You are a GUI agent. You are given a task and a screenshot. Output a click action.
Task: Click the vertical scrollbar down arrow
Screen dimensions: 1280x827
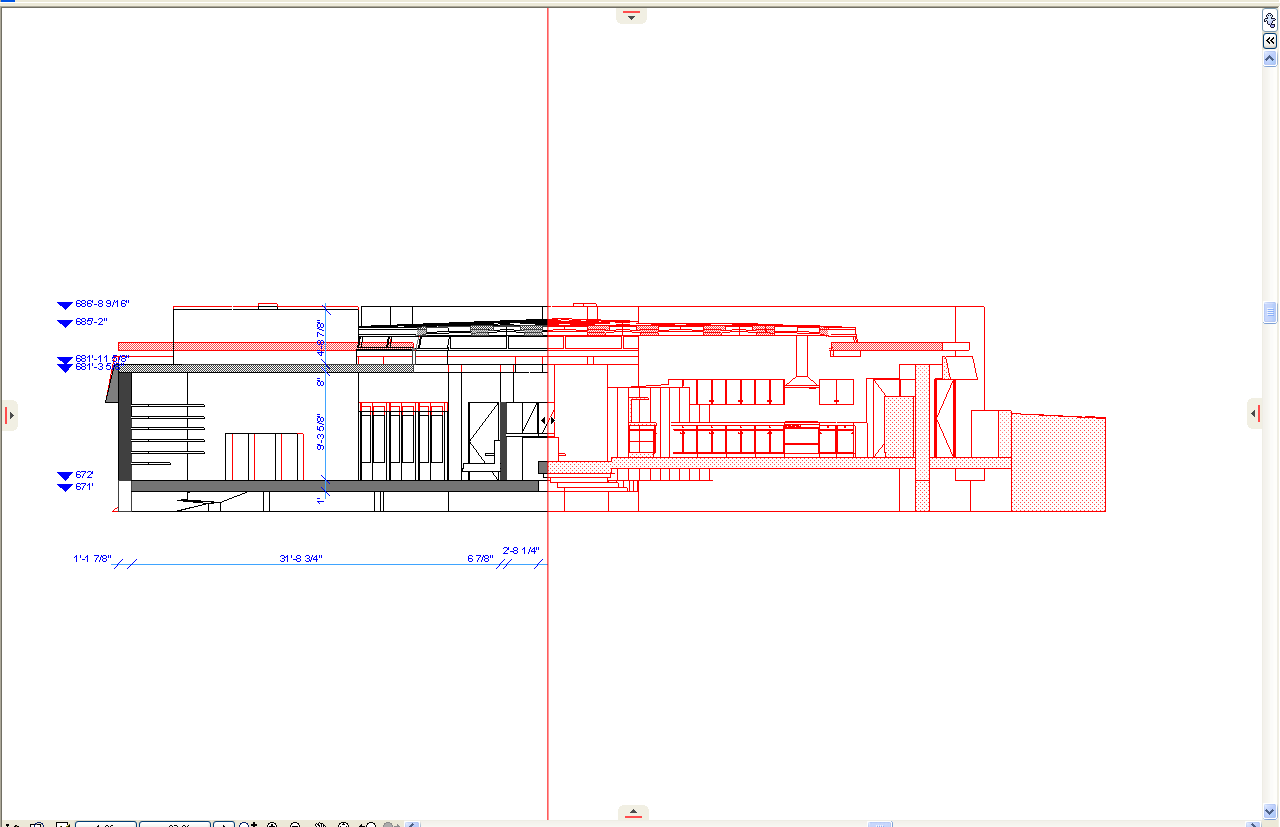(1270, 809)
